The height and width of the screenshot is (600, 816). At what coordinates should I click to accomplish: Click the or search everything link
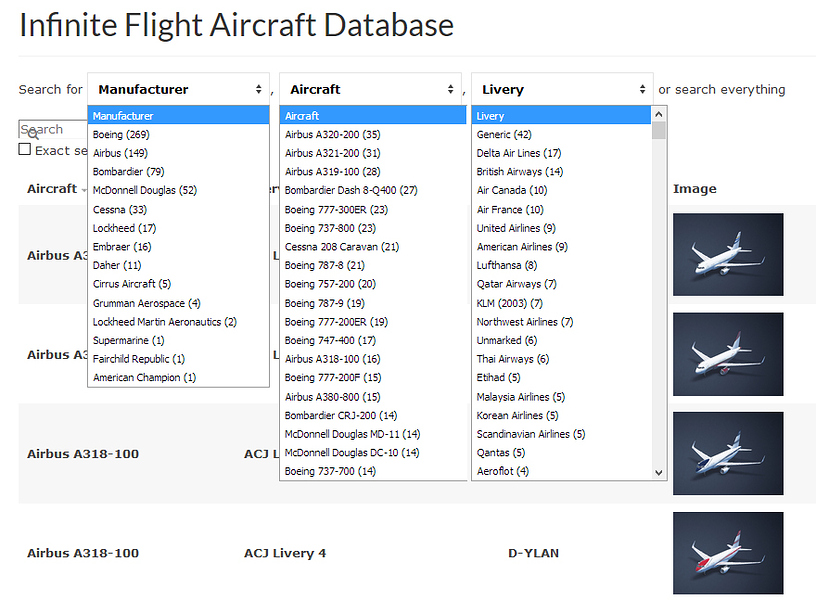tap(721, 89)
